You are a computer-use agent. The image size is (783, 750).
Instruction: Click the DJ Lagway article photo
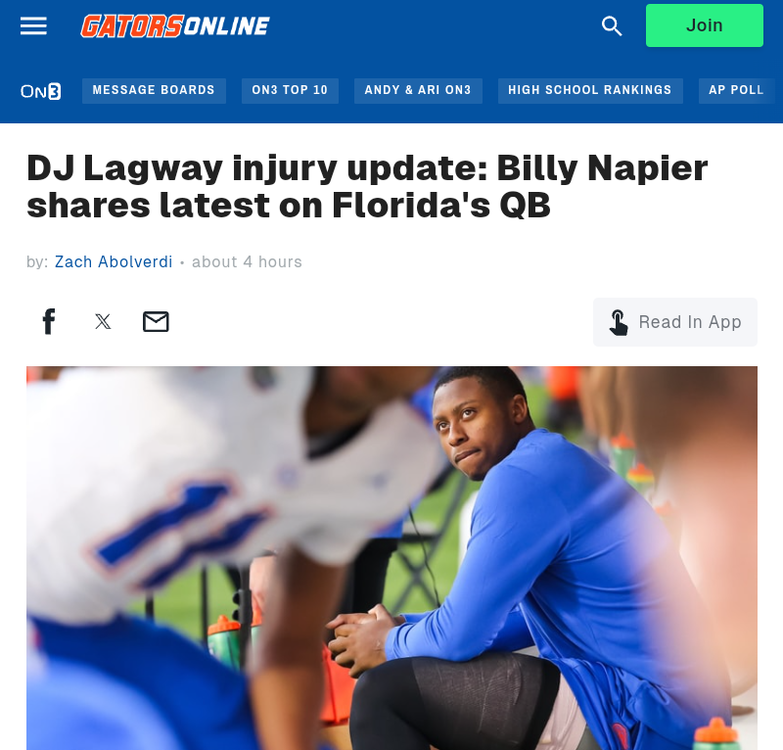pos(392,558)
